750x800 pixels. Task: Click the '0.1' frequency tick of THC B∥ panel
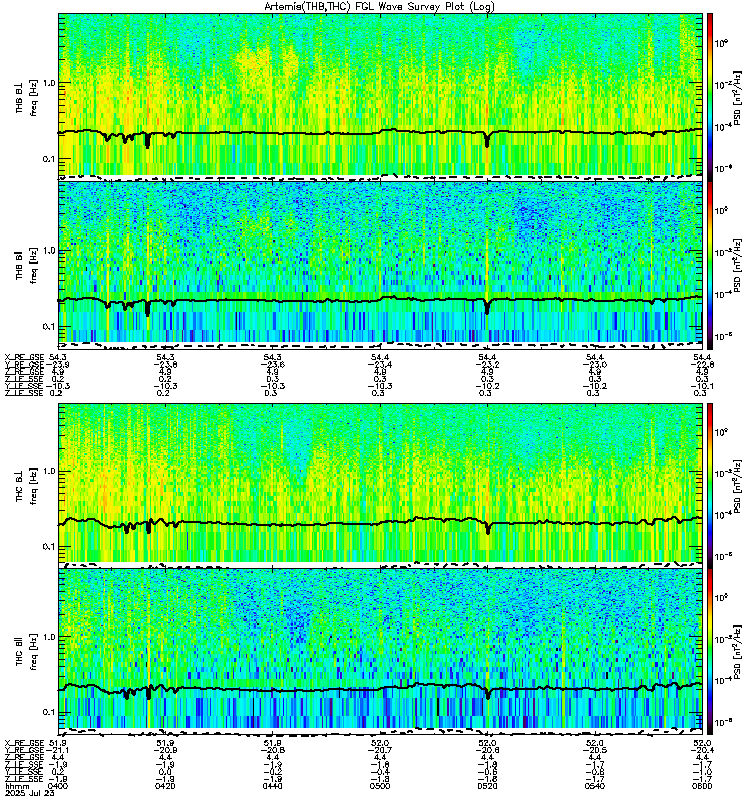48,712
